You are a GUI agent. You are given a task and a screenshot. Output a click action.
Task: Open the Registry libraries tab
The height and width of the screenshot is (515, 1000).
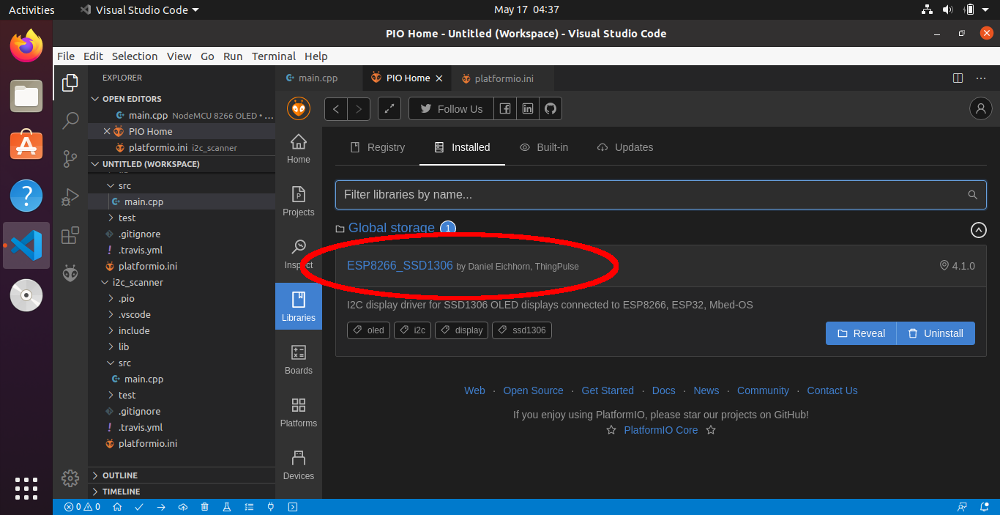[378, 147]
